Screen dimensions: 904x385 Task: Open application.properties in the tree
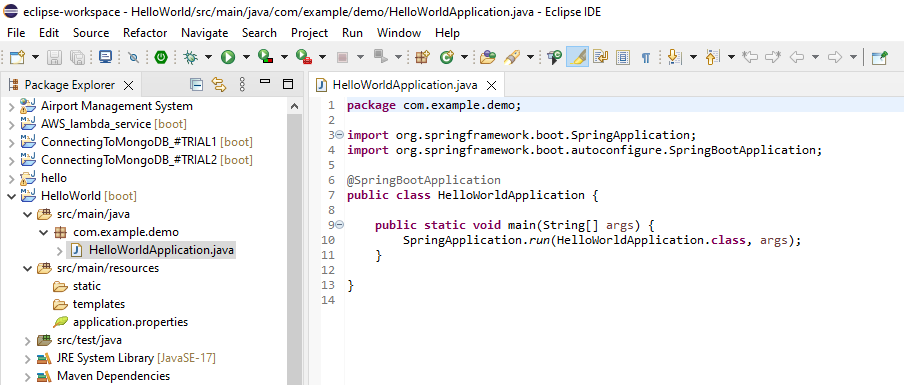(x=130, y=322)
